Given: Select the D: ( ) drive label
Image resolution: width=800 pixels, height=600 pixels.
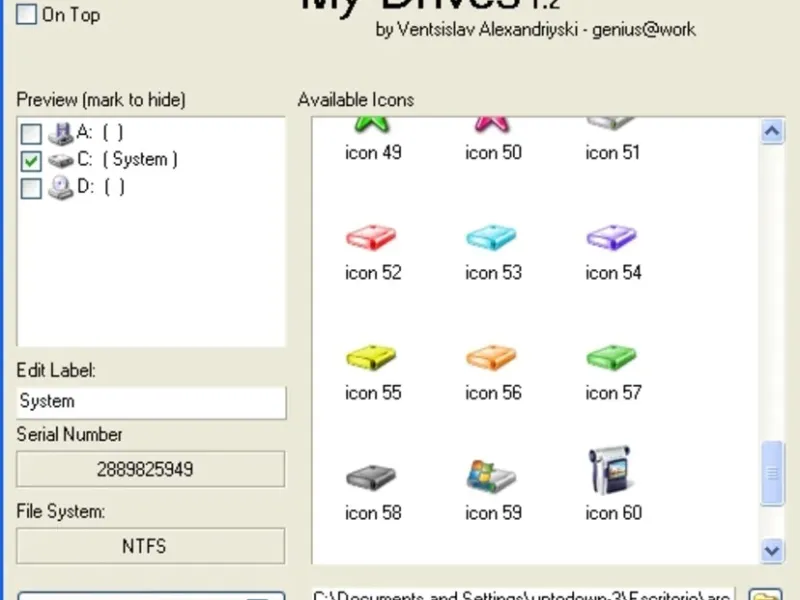Looking at the screenshot, I should [101, 187].
